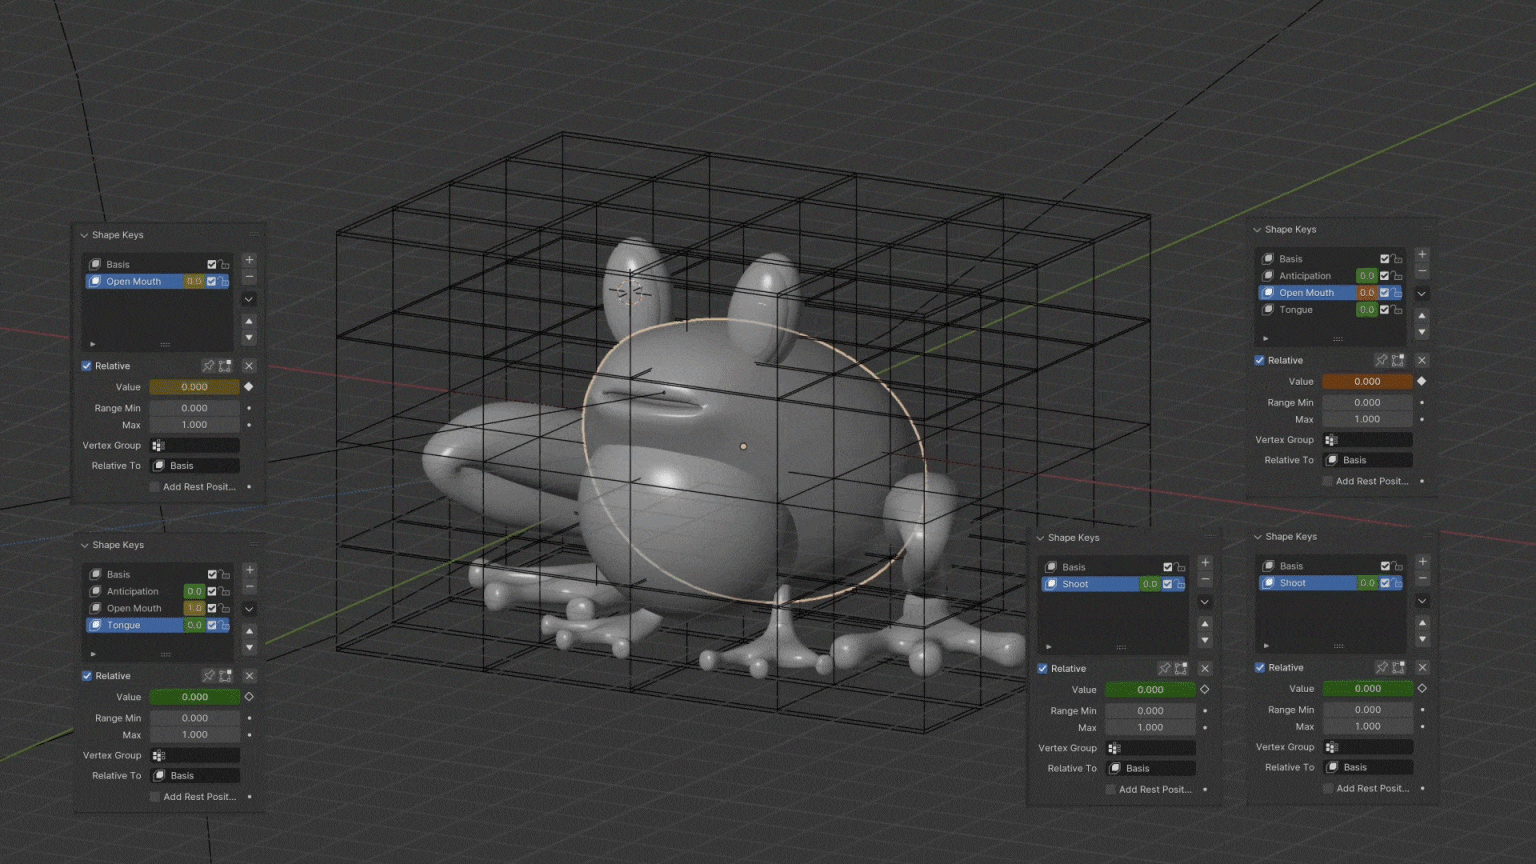Add shape key in the Shoot panel nearest the frog

pyautogui.click(x=1205, y=563)
